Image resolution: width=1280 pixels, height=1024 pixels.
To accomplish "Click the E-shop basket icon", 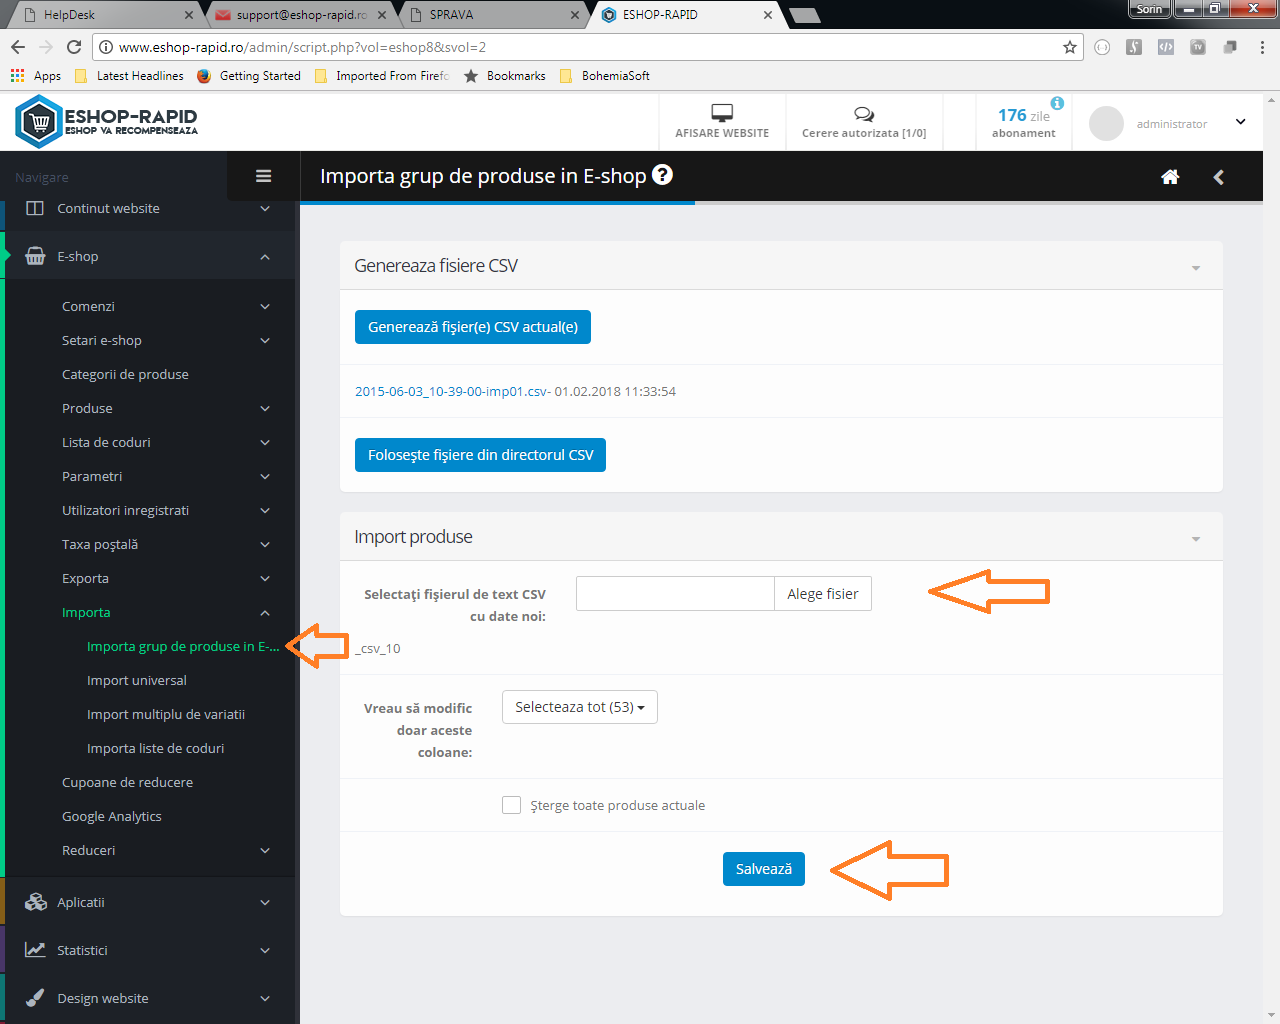I will pos(35,256).
